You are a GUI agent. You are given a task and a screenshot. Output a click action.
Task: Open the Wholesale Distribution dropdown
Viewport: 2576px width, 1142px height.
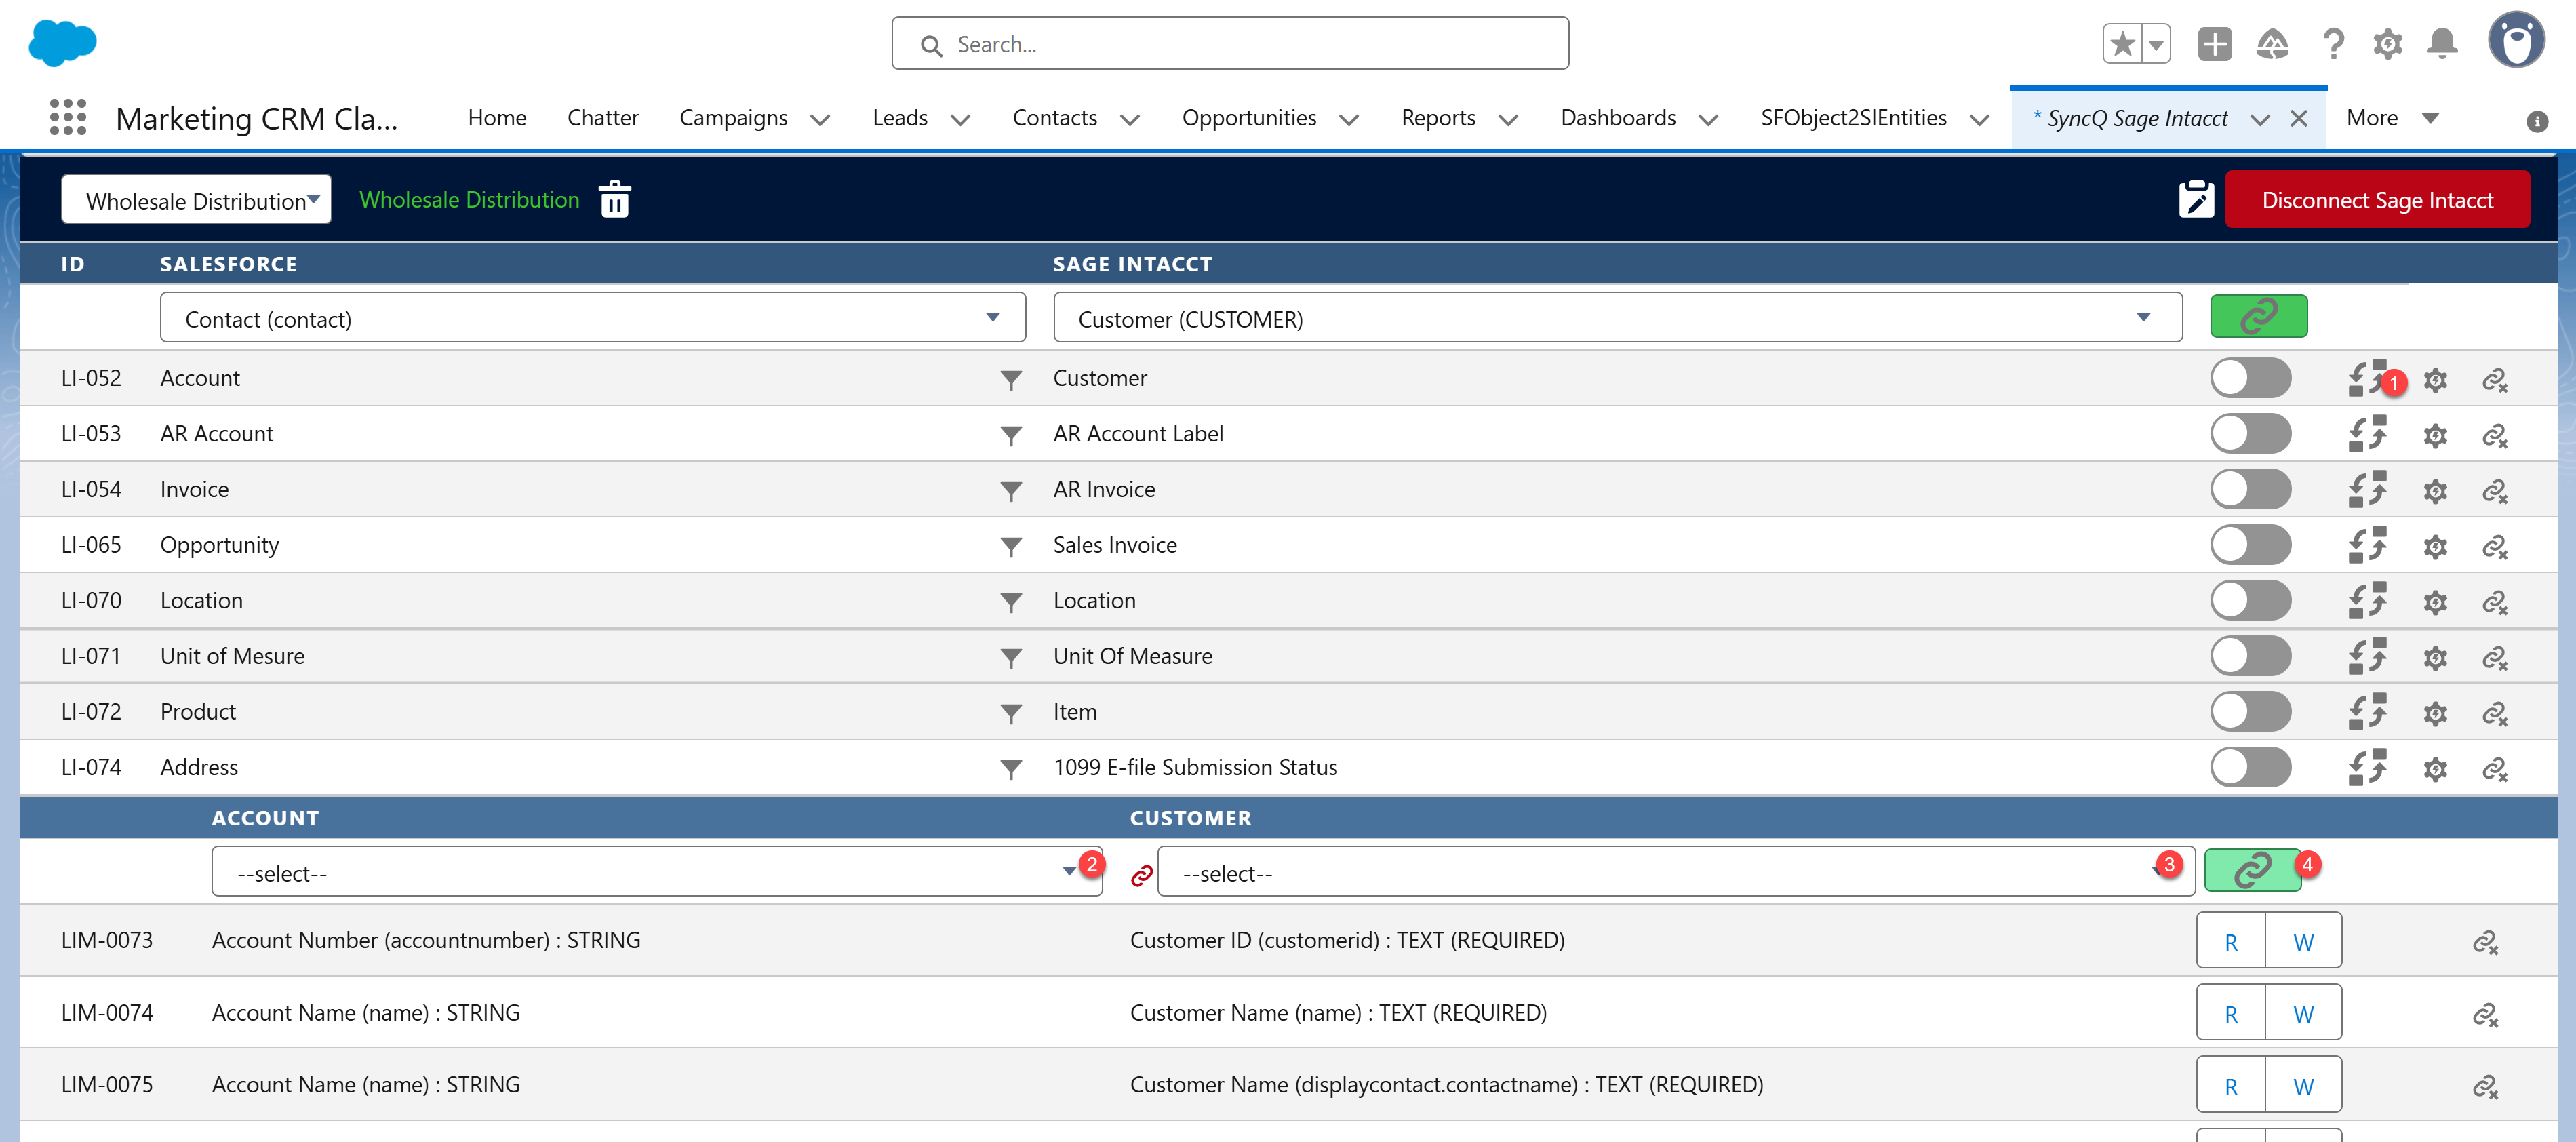tap(196, 200)
